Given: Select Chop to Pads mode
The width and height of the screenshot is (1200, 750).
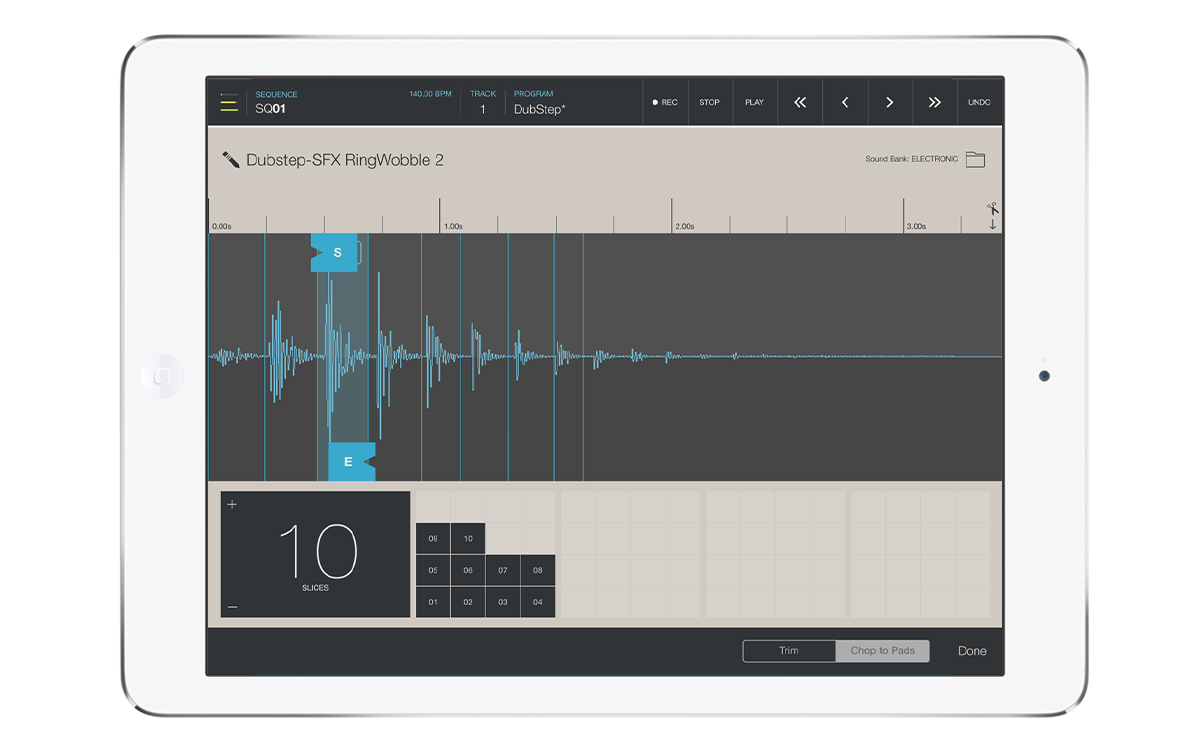Looking at the screenshot, I should pos(882,651).
